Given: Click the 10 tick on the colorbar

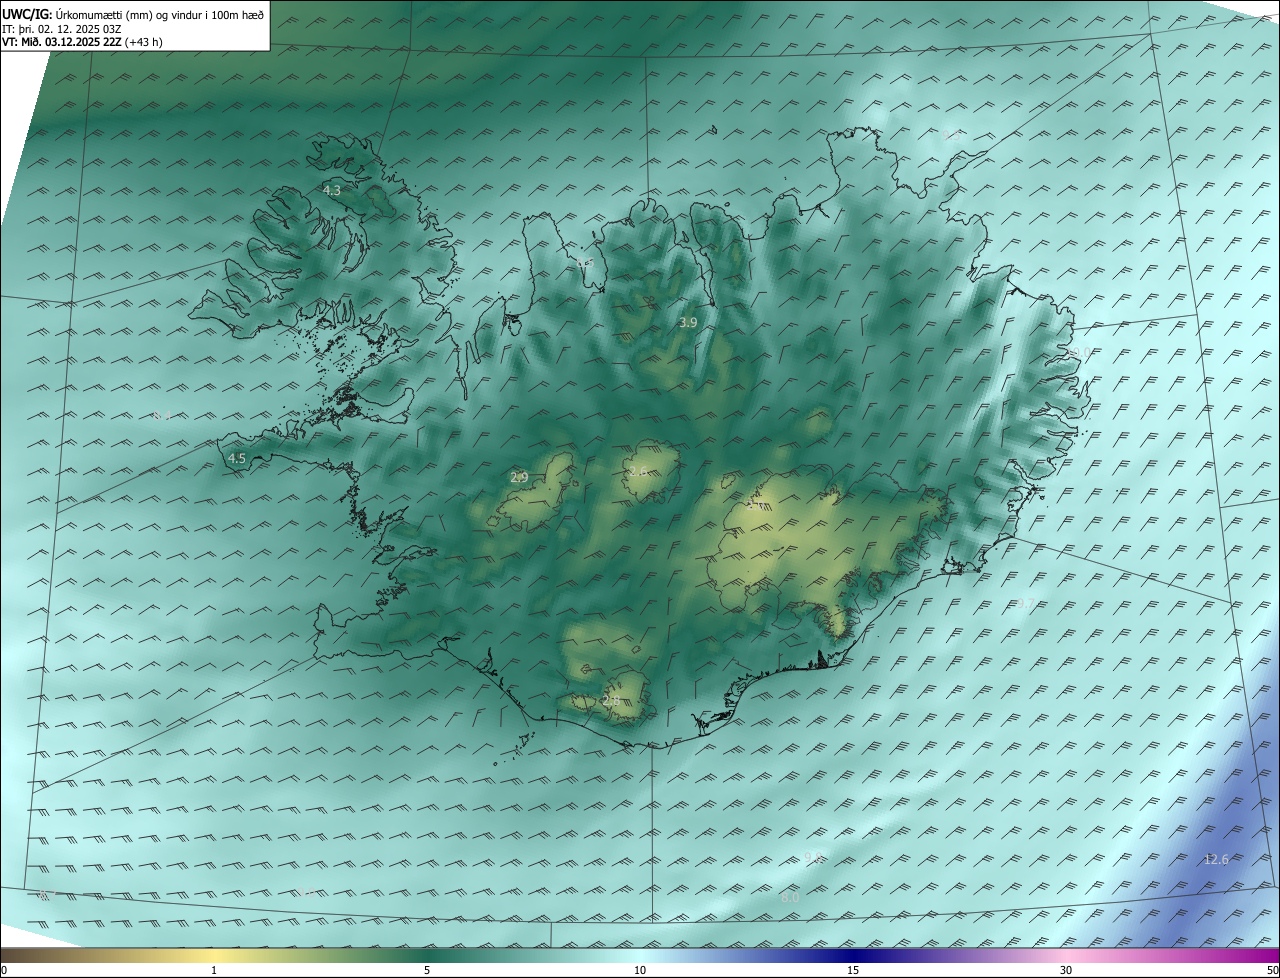Looking at the screenshot, I should click(x=640, y=970).
